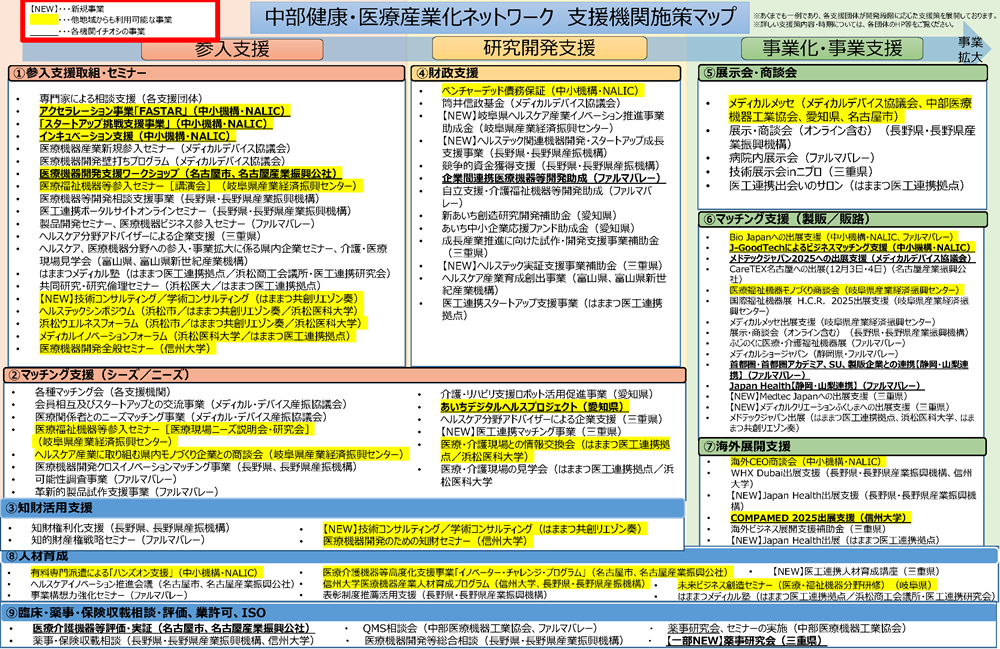Select 'あいち中小企業応援ファンド助成金（愛知県）'
The image size is (1000, 649).
538,228
